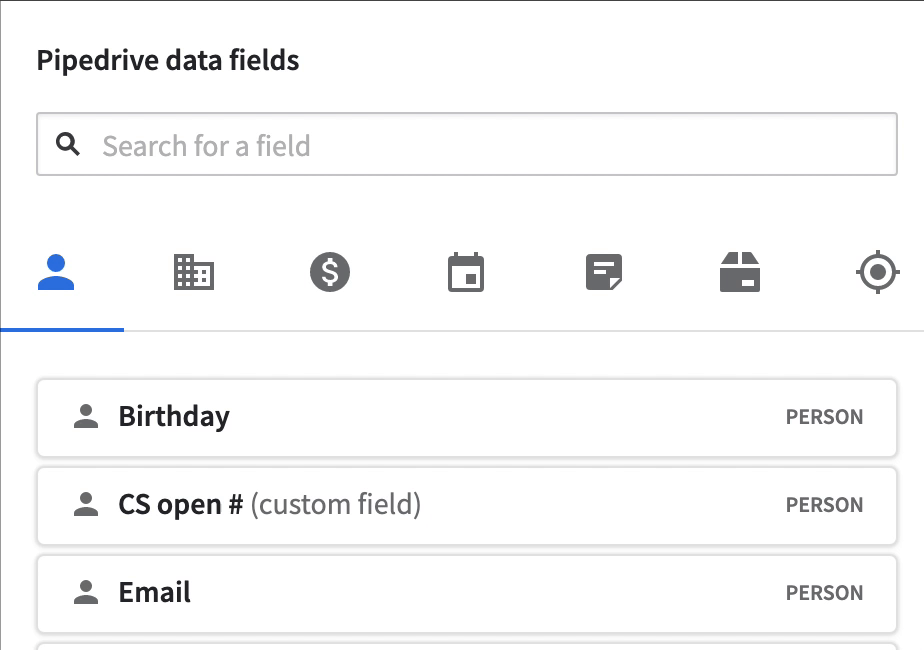Click the PERSON label on CS open # row
The width and height of the screenshot is (924, 650).
(824, 504)
